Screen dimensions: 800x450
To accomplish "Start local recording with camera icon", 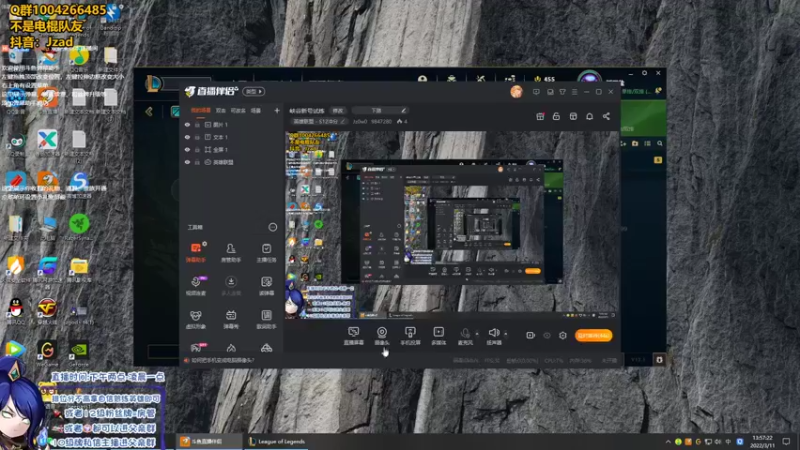I will [530, 335].
